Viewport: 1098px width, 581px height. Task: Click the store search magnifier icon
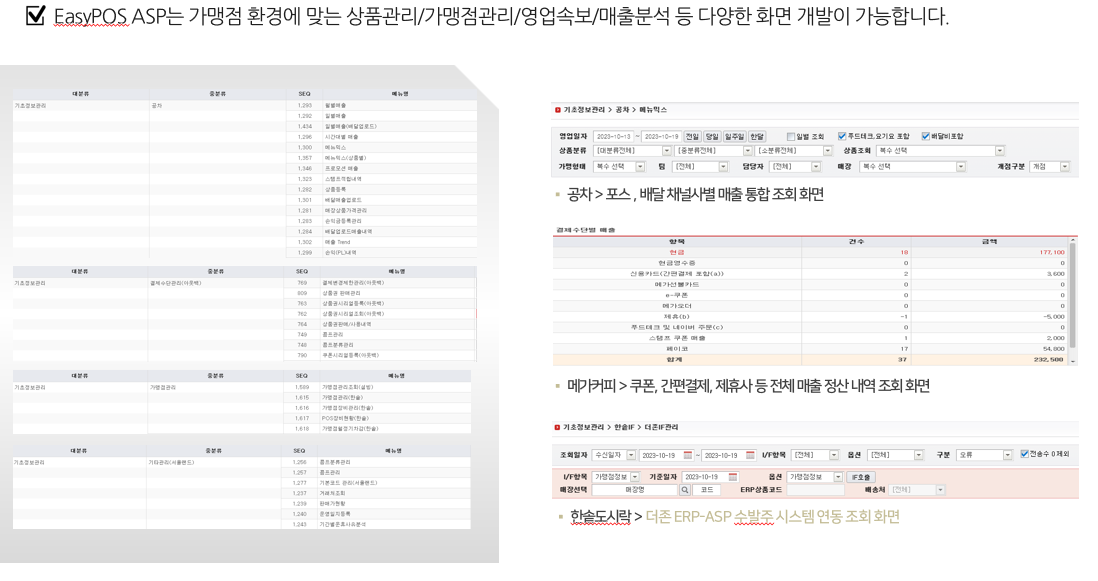[685, 491]
